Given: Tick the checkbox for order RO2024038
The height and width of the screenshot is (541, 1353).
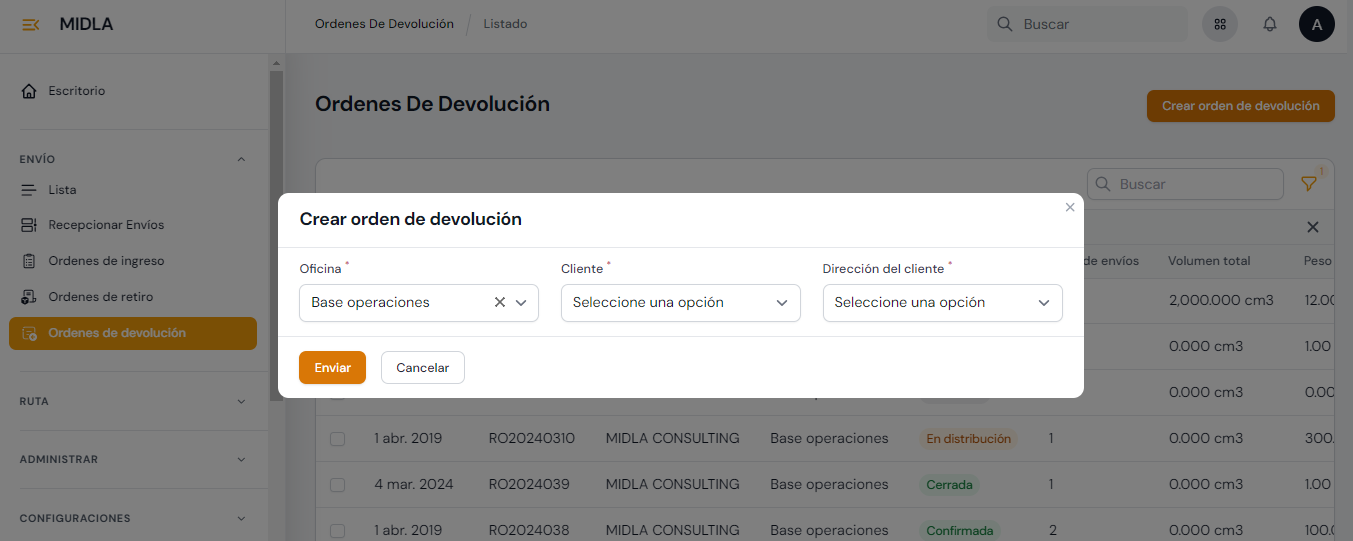Looking at the screenshot, I should (x=338, y=531).
